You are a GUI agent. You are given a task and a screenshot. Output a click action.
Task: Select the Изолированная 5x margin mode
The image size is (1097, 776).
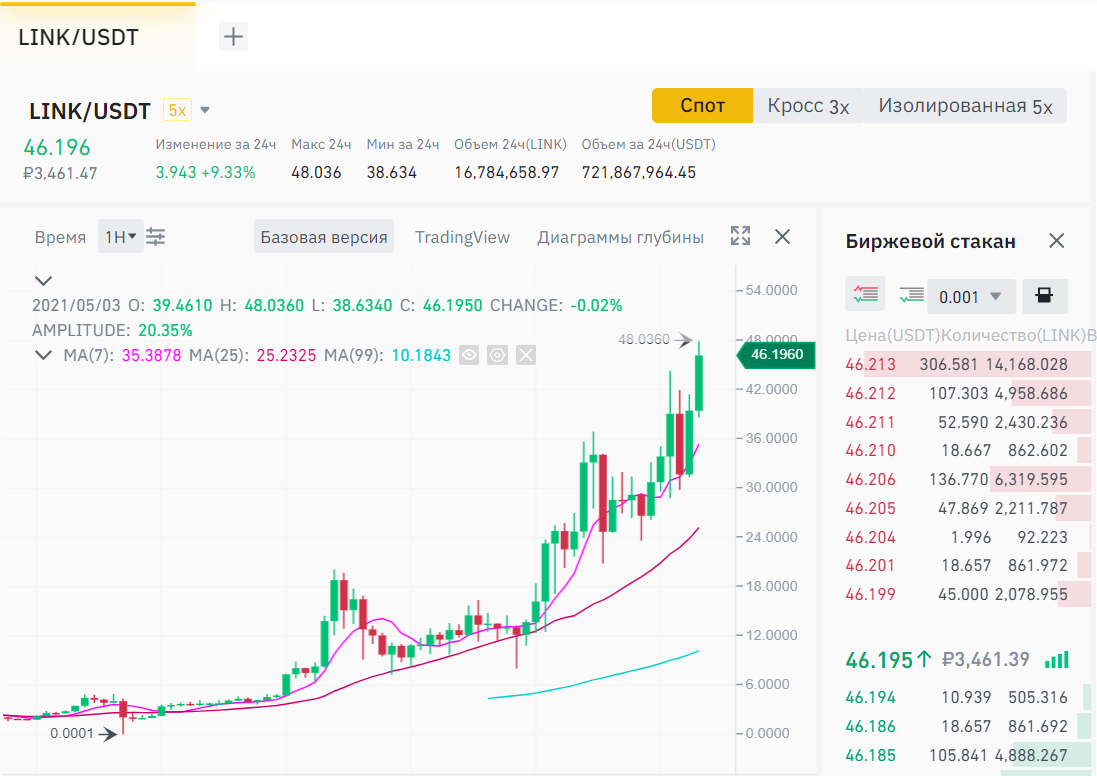click(x=964, y=106)
